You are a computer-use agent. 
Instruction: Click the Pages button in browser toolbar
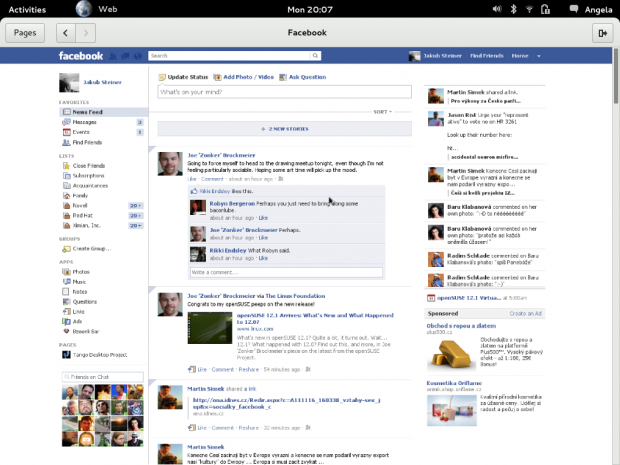(25, 33)
